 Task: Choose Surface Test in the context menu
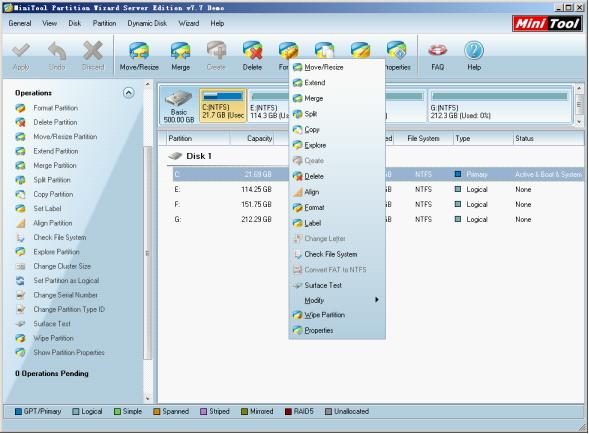(337, 286)
